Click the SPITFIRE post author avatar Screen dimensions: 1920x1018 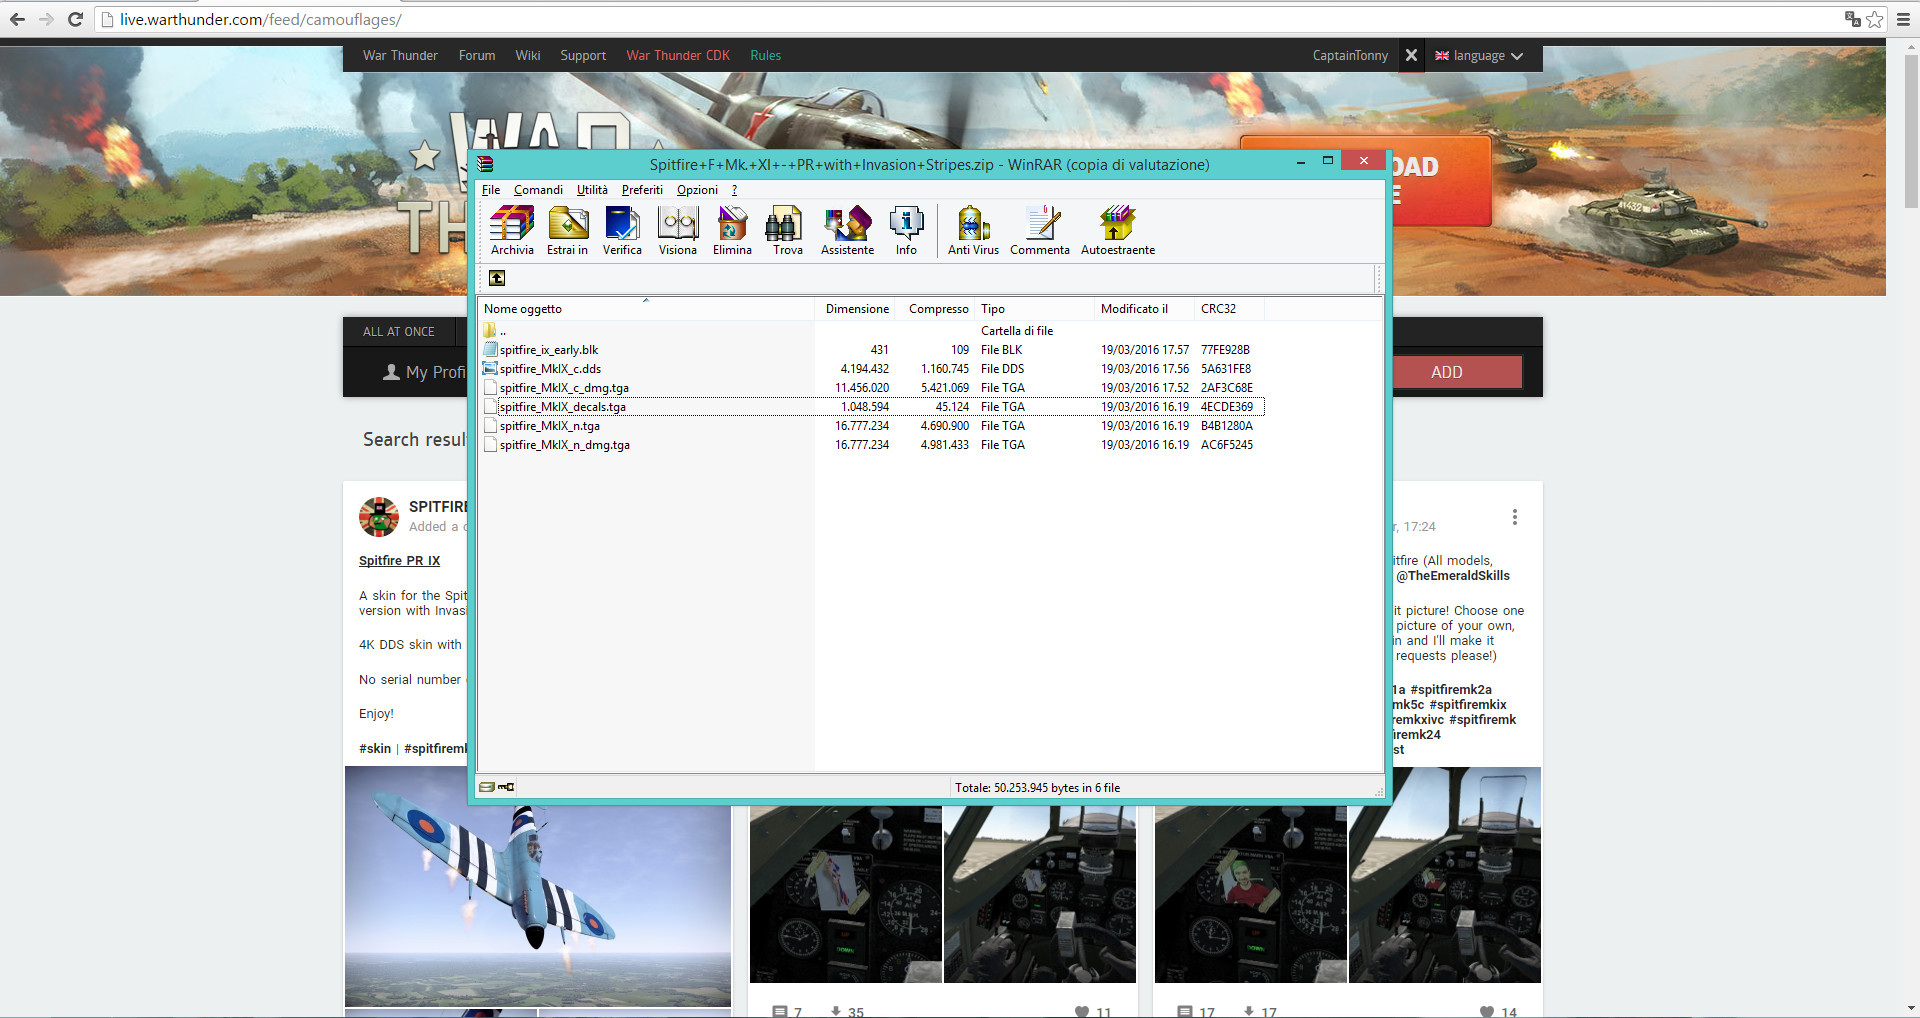(x=379, y=517)
